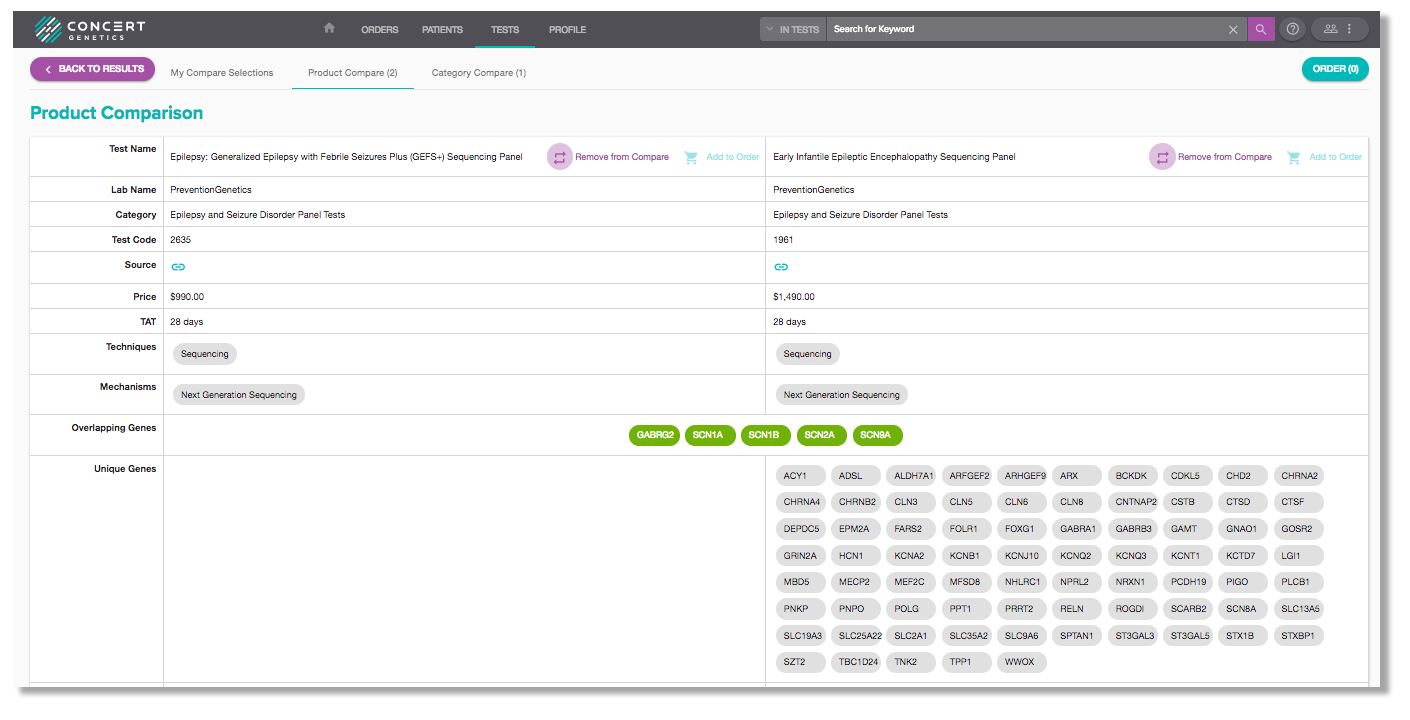Viewport: 1410px width, 720px height.
Task: Select the SCN1A overlapping gene chip
Action: pyautogui.click(x=709, y=435)
